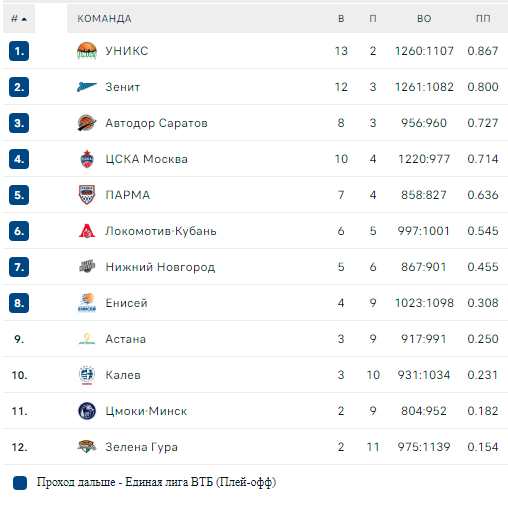Click the ПАРМА team logo
The height and width of the screenshot is (505, 508).
click(87, 195)
